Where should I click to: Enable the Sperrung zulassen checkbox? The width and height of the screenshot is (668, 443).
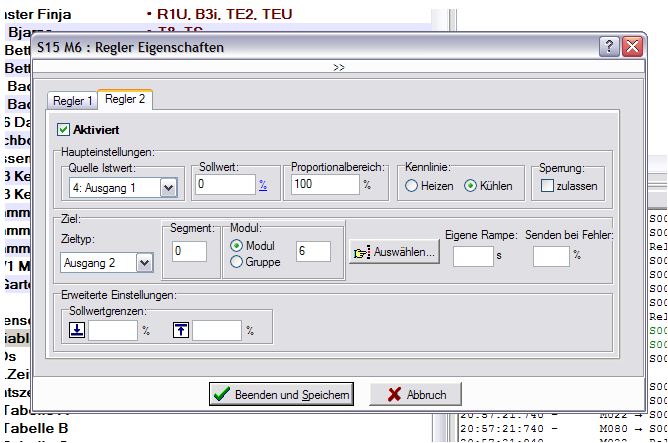click(547, 185)
